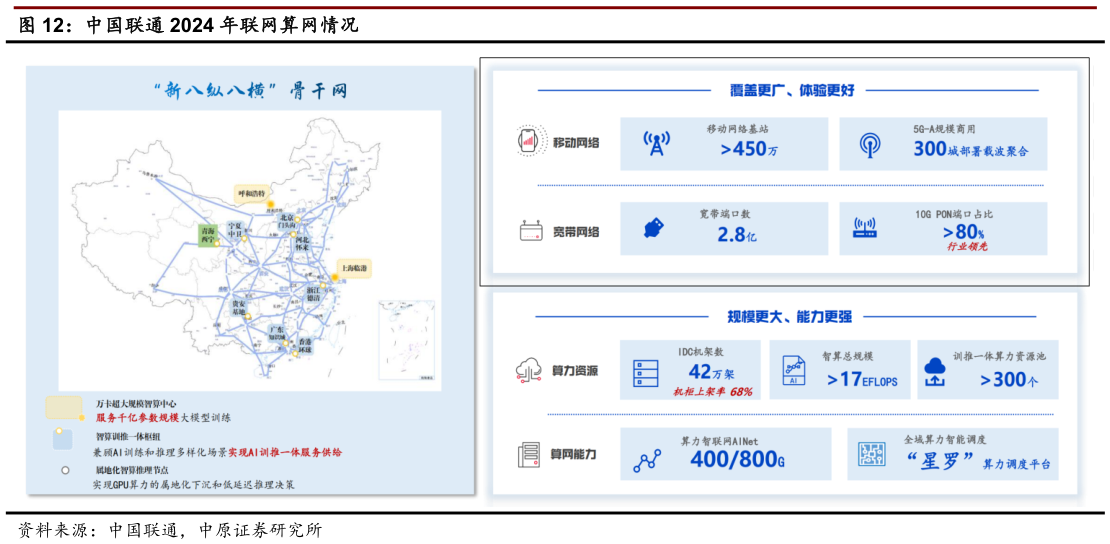Click the 覆盖更广、体验更好 section heading
The height and width of the screenshot is (544, 1110).
click(x=793, y=90)
